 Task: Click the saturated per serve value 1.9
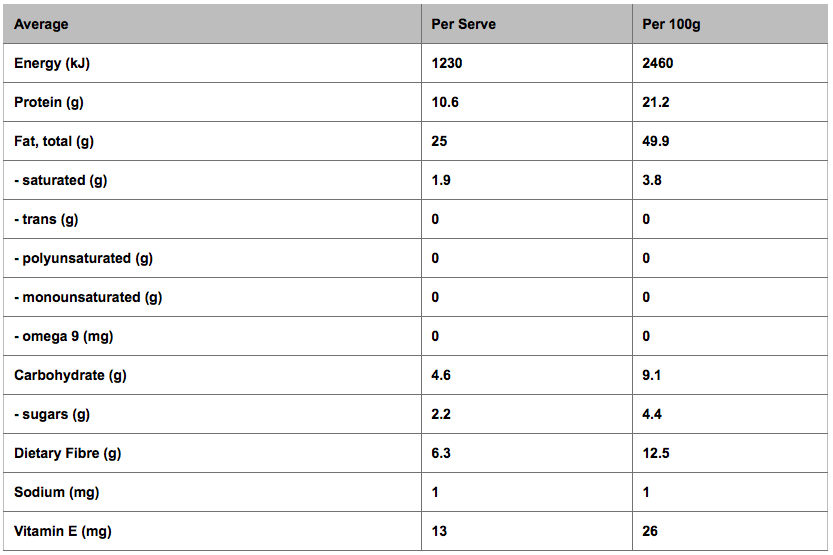(440, 180)
